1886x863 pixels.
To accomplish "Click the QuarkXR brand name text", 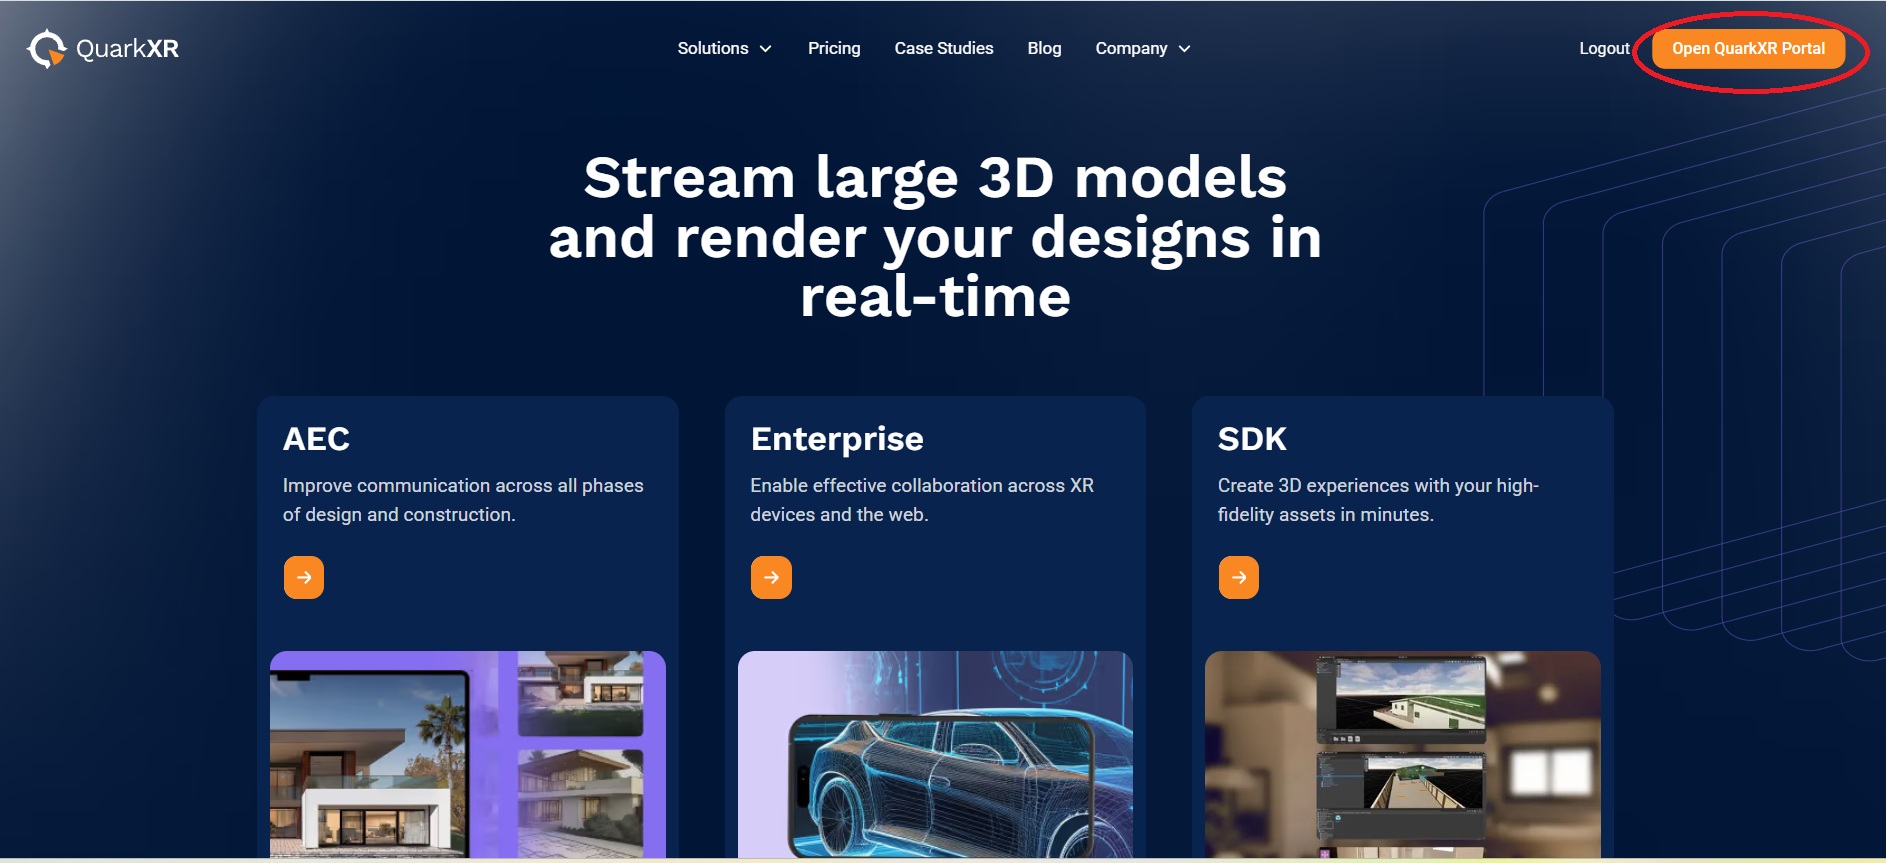I will point(127,49).
